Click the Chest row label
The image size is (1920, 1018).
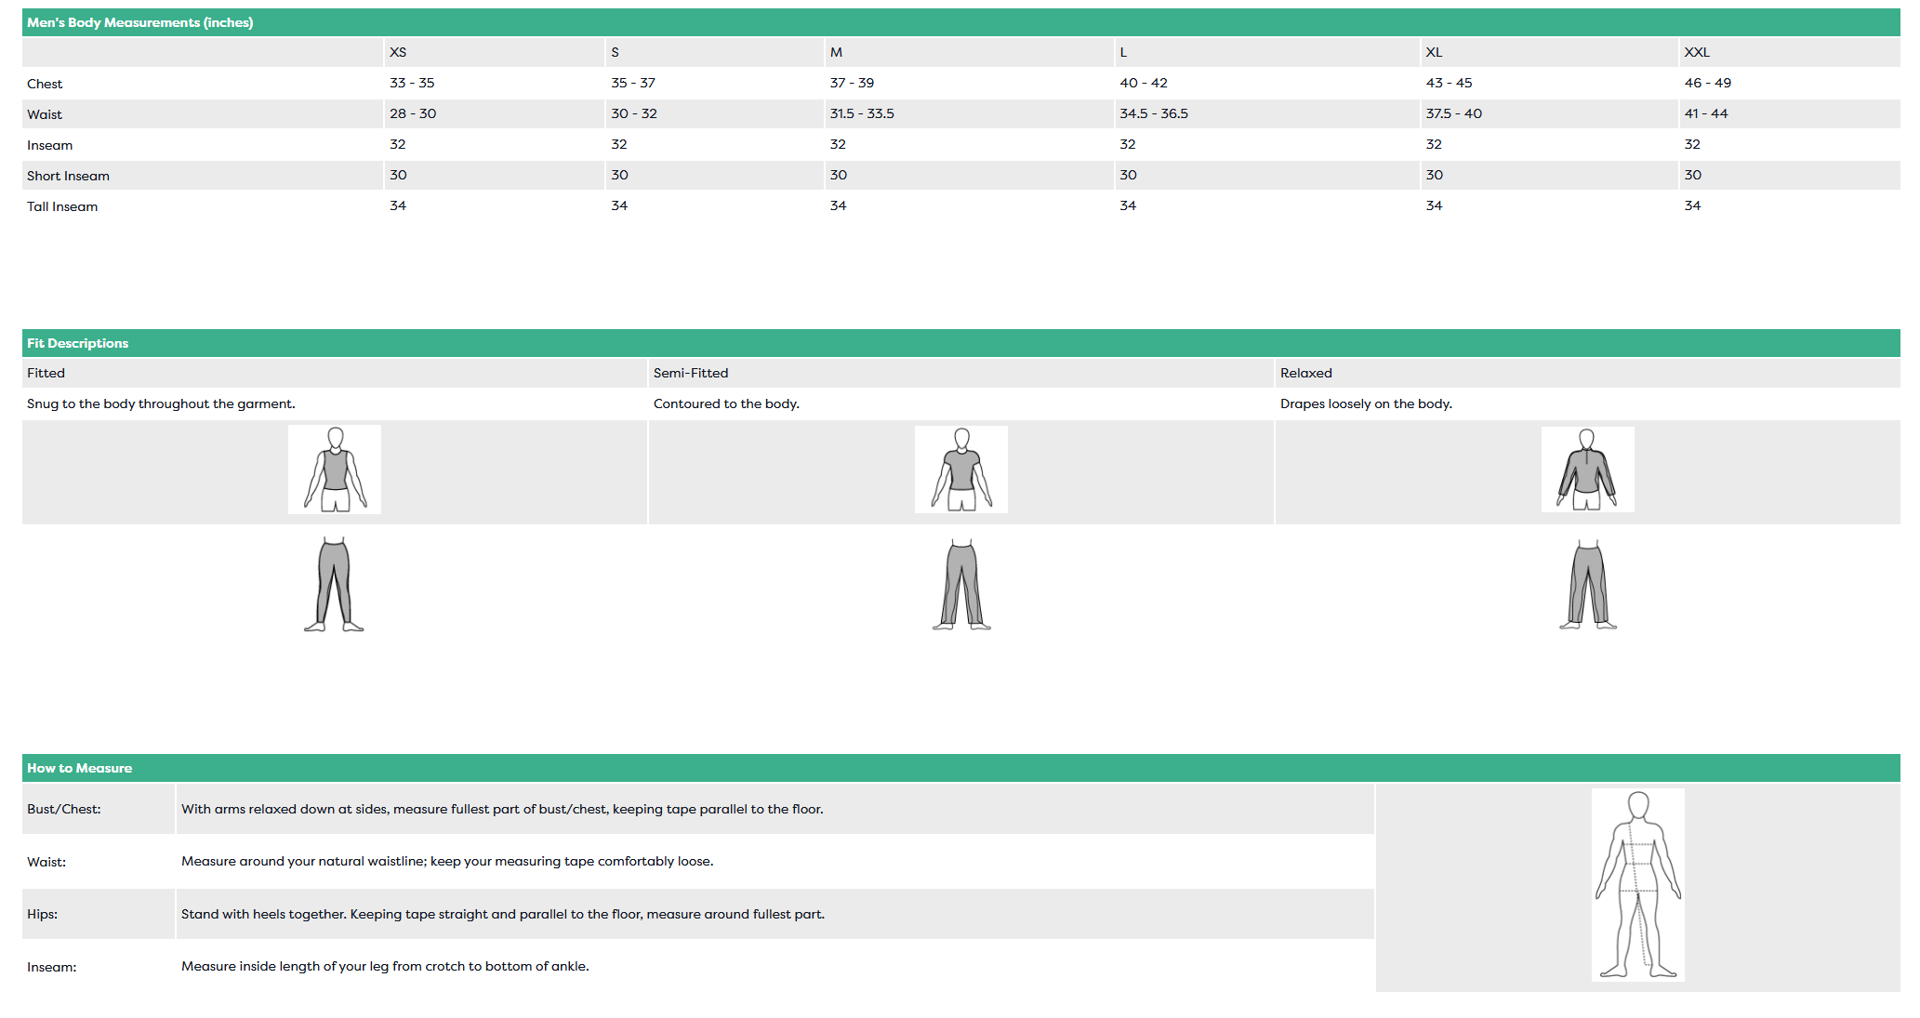click(x=45, y=84)
